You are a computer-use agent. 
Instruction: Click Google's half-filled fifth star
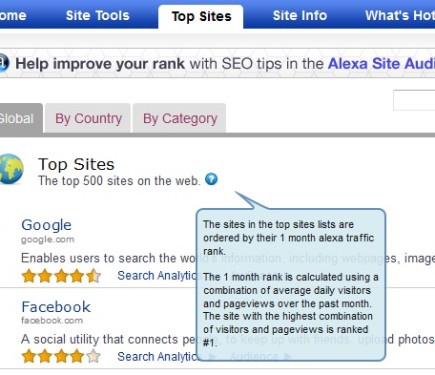click(x=94, y=276)
